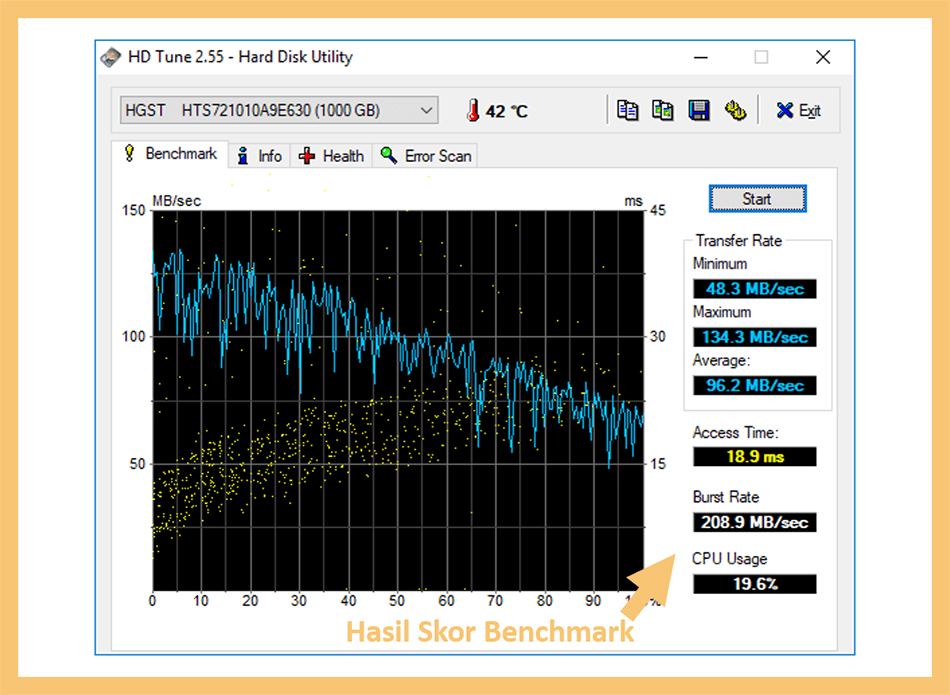Open the options gear icon
950x695 pixels.
pos(735,110)
